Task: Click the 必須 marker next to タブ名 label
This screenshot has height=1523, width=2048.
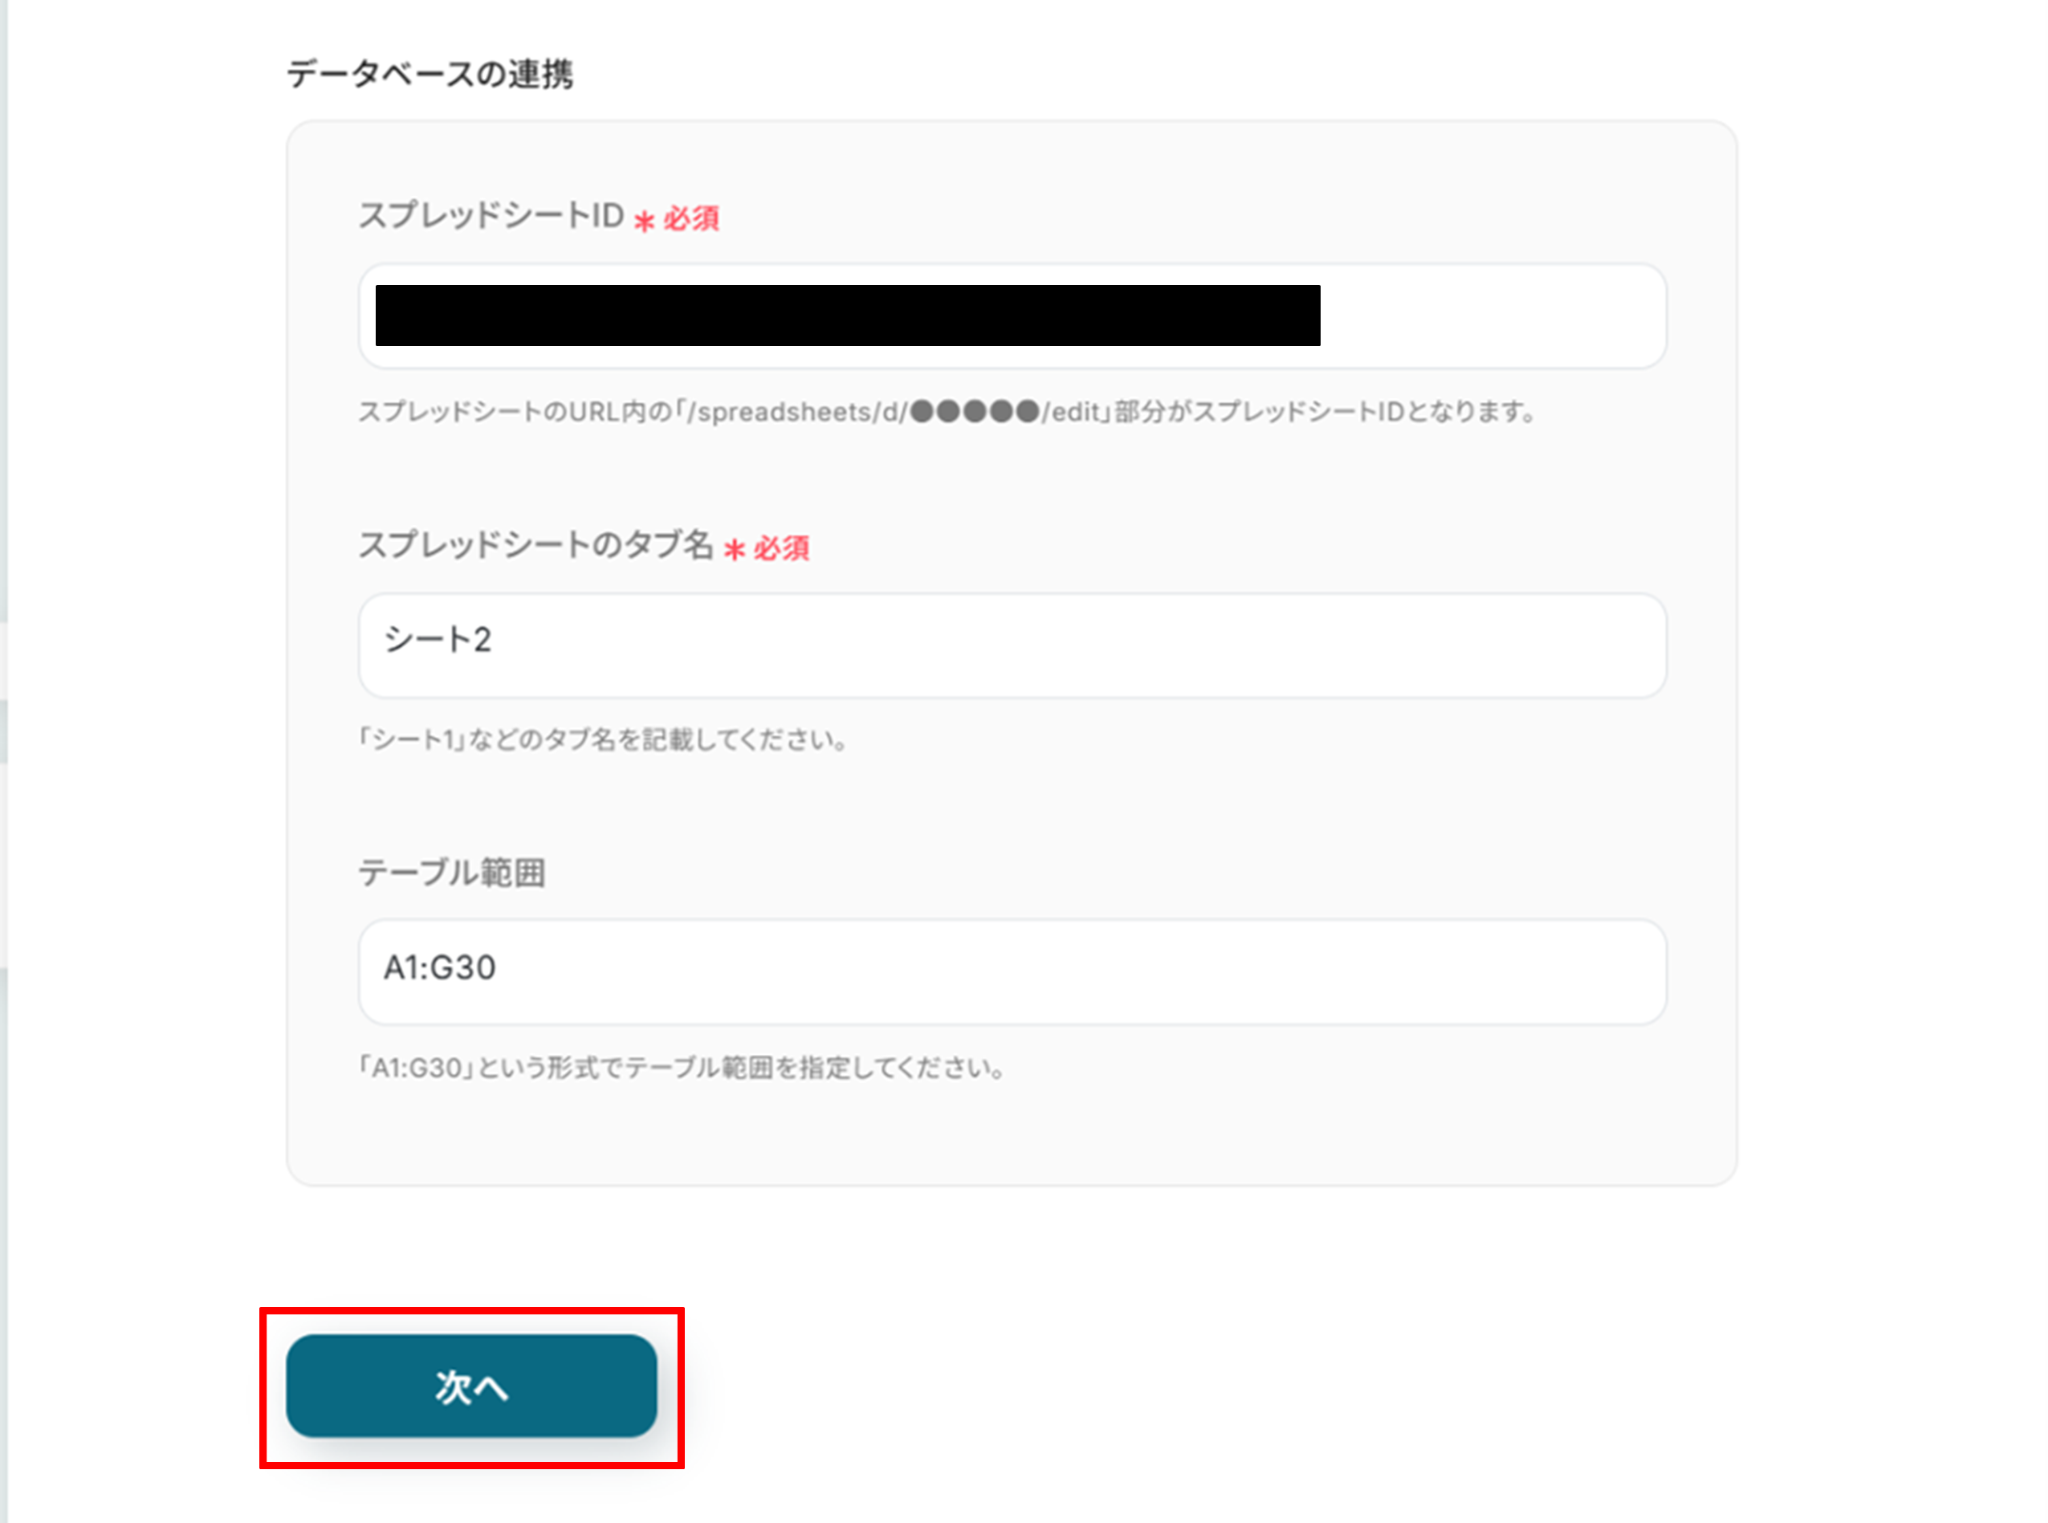Action: 781,547
